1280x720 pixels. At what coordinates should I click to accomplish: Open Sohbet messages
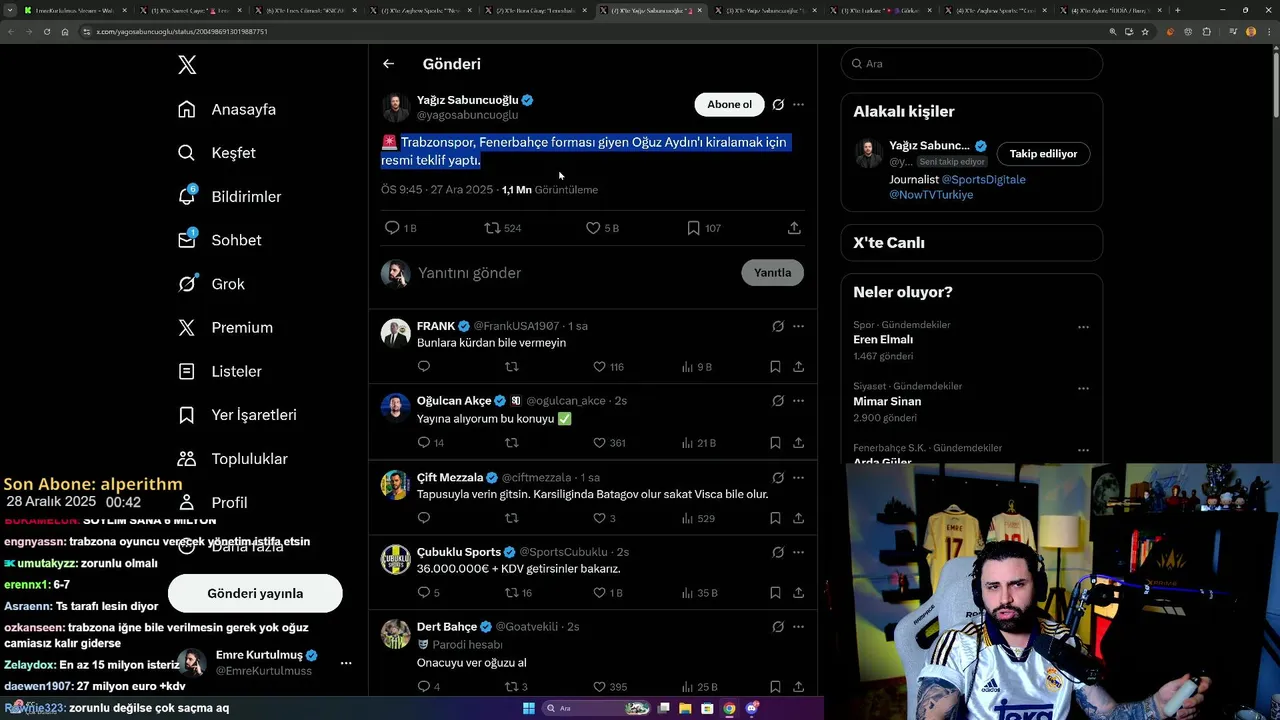219,240
